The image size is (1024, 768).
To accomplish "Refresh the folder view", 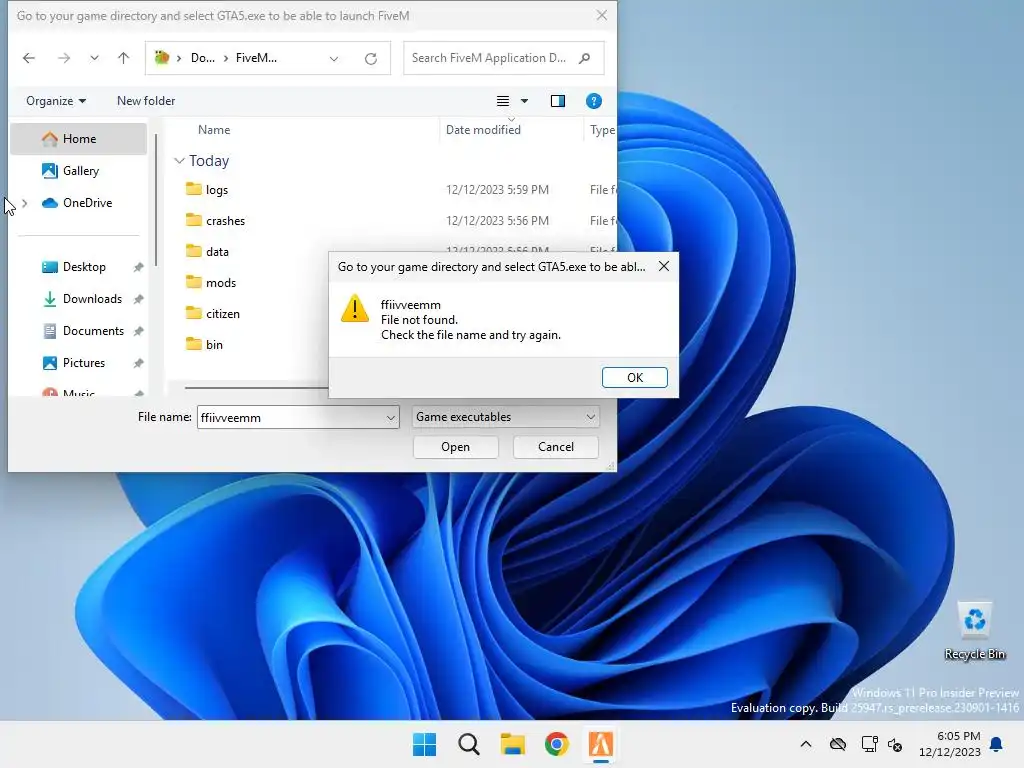I will pyautogui.click(x=371, y=59).
